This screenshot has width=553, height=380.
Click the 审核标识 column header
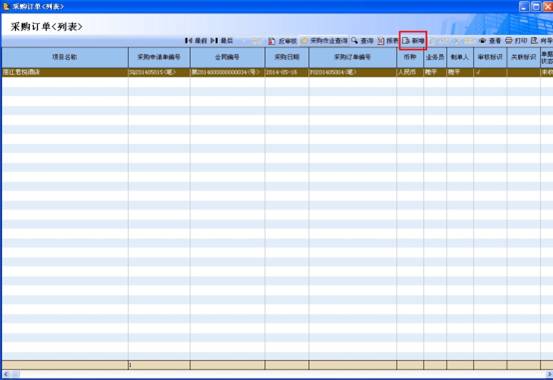tap(490, 57)
